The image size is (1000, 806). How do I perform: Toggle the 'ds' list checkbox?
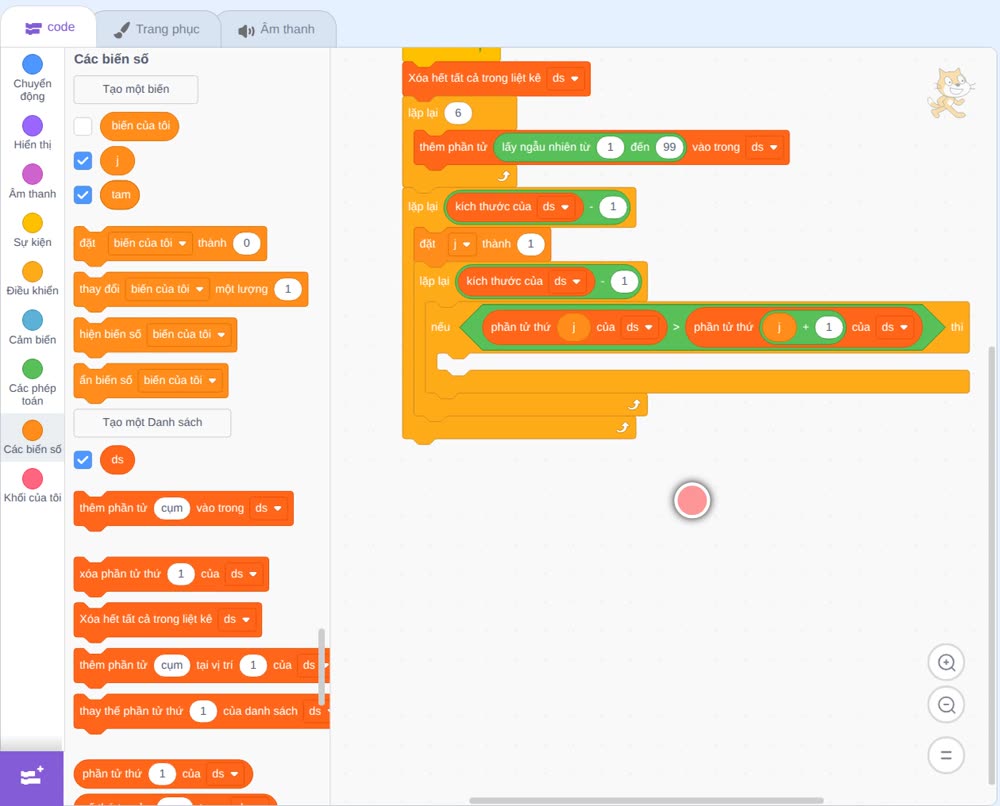[83, 460]
